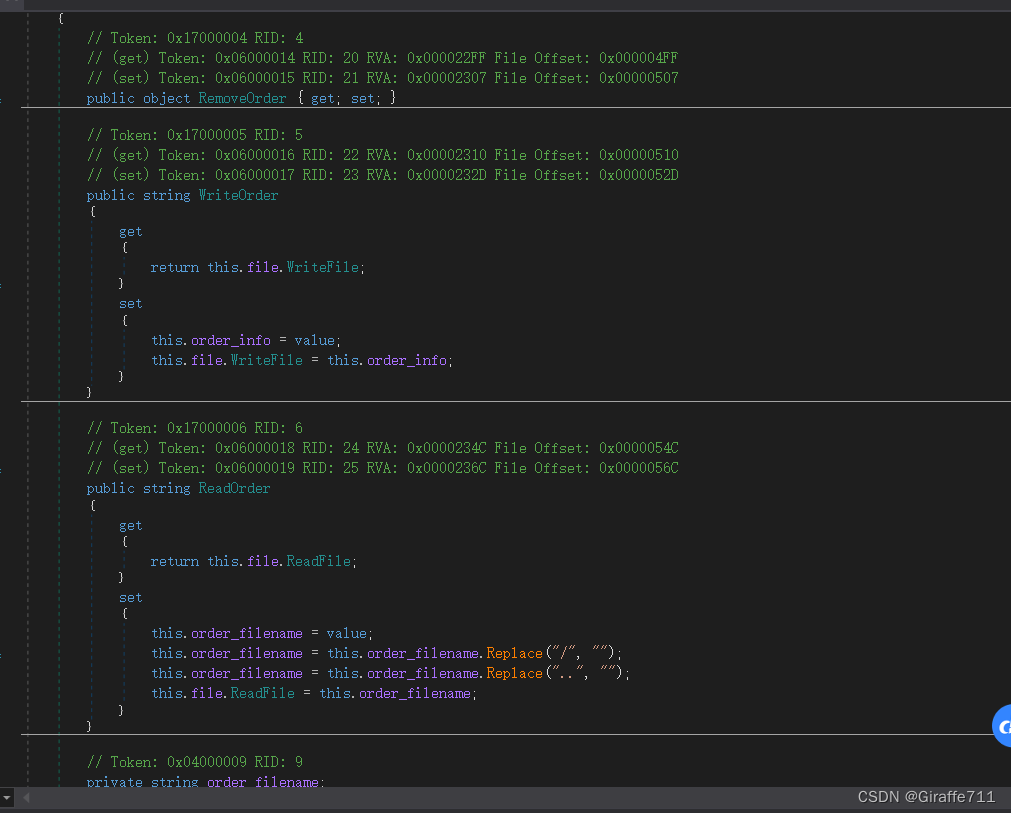Viewport: 1011px width, 813px height.
Task: Click the Replace method call
Action: click(x=514, y=652)
